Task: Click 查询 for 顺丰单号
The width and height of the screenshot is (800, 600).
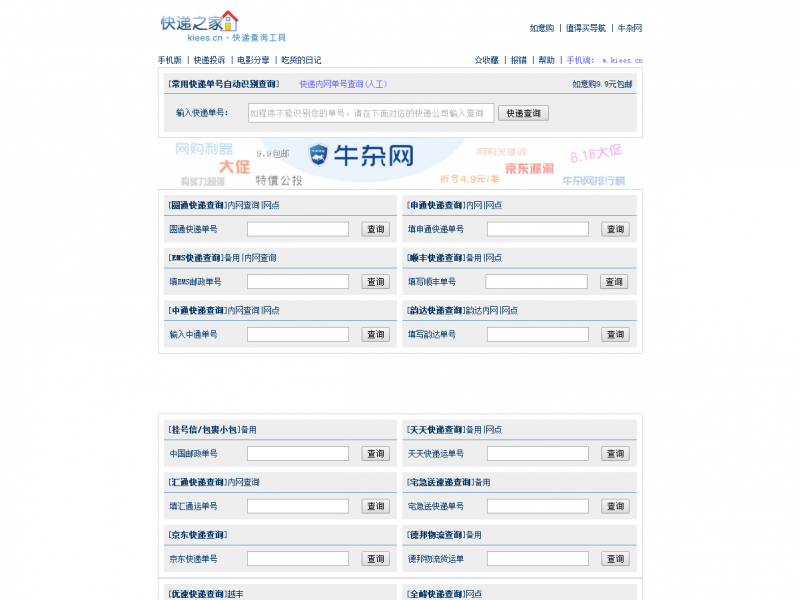Action: click(614, 282)
